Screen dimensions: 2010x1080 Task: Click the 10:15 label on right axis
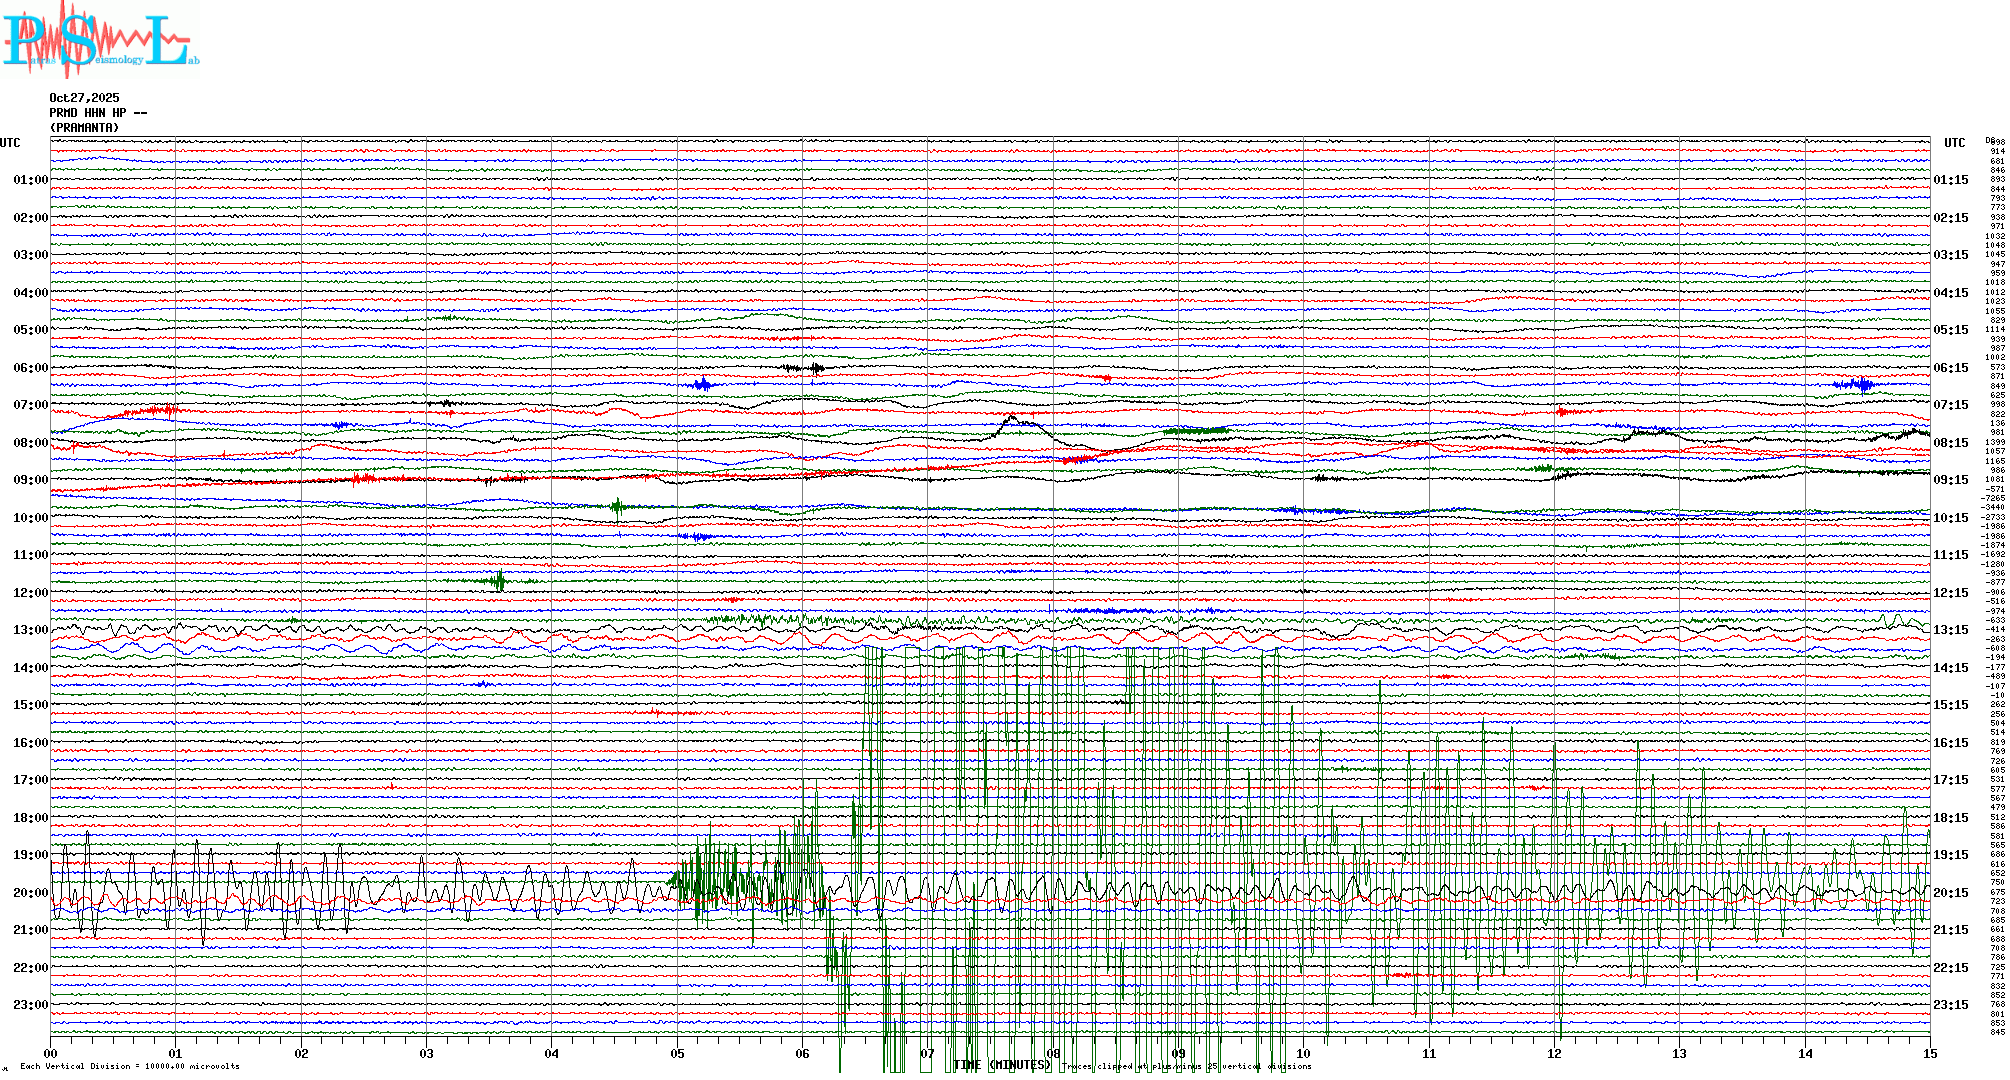1950,518
